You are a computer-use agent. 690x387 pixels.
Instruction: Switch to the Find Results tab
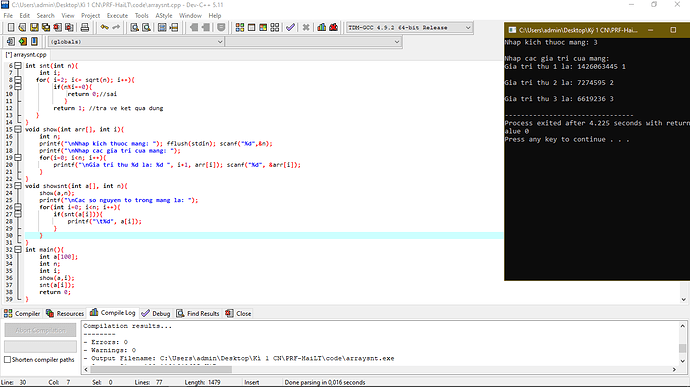coord(198,313)
